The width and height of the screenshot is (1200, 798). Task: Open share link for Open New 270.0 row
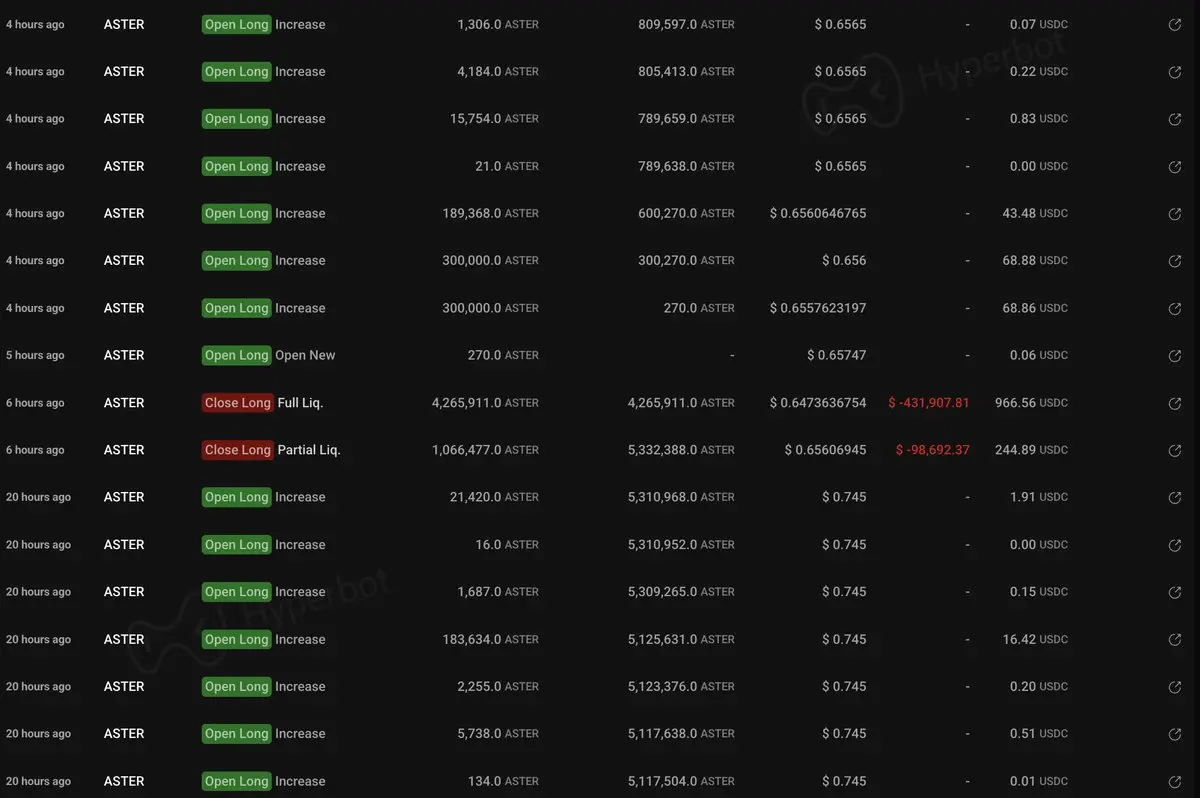tap(1175, 356)
